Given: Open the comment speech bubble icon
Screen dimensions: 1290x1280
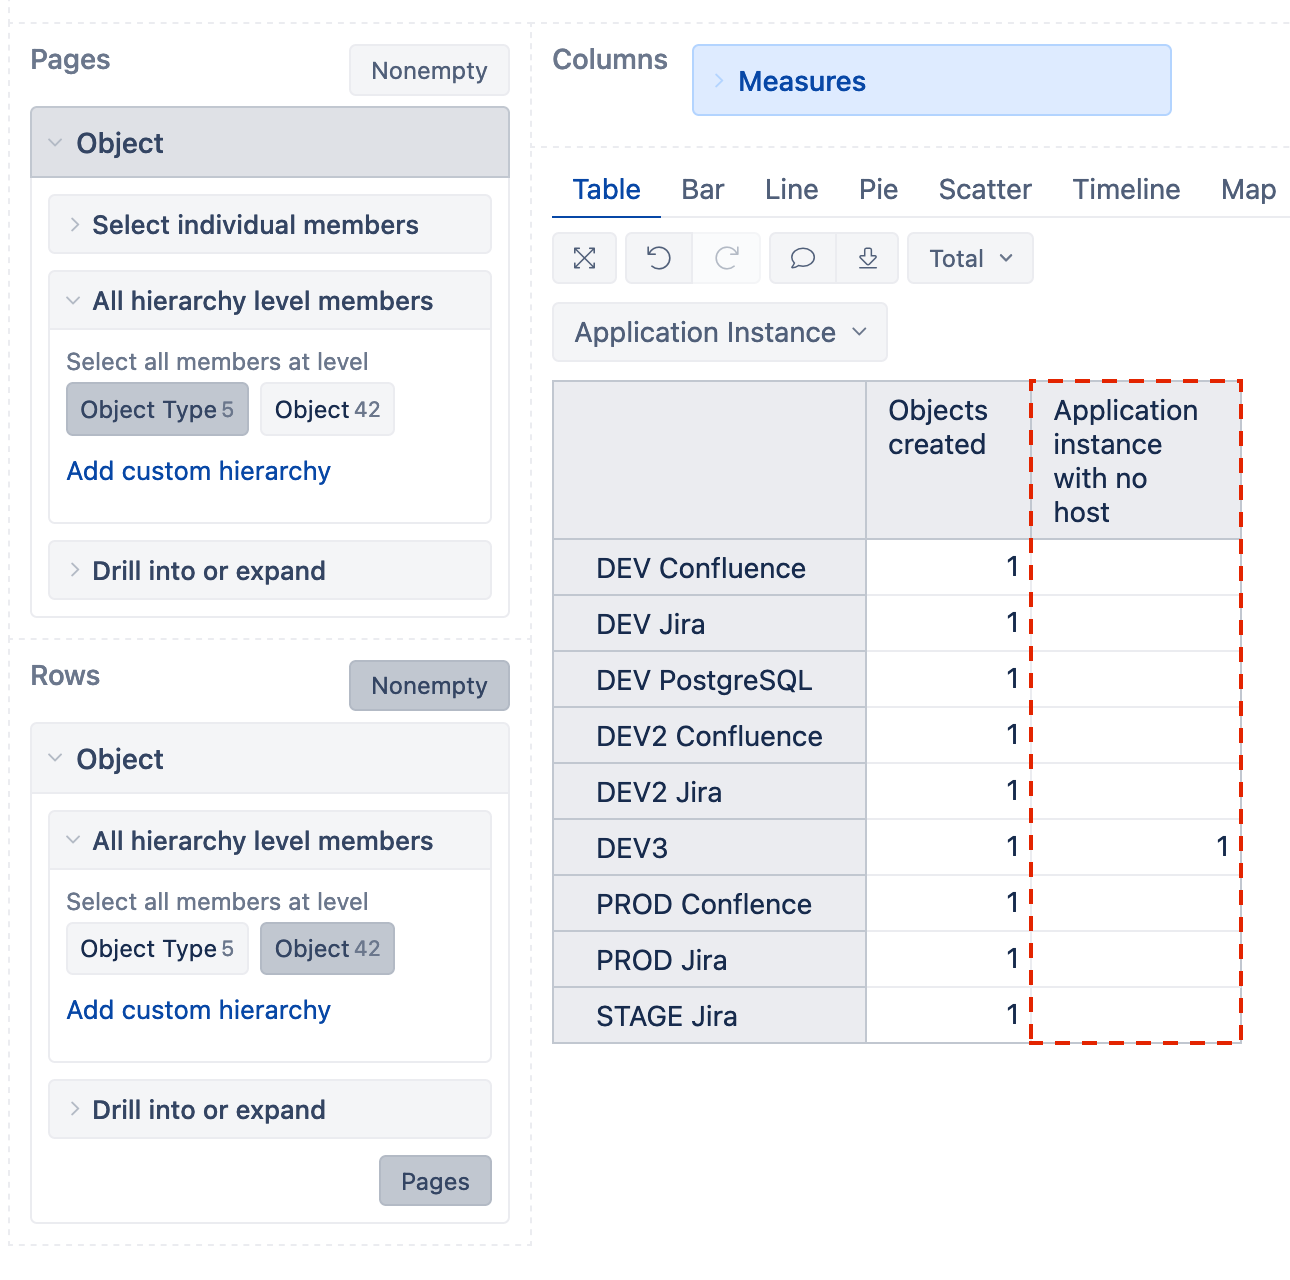Looking at the screenshot, I should tap(803, 259).
